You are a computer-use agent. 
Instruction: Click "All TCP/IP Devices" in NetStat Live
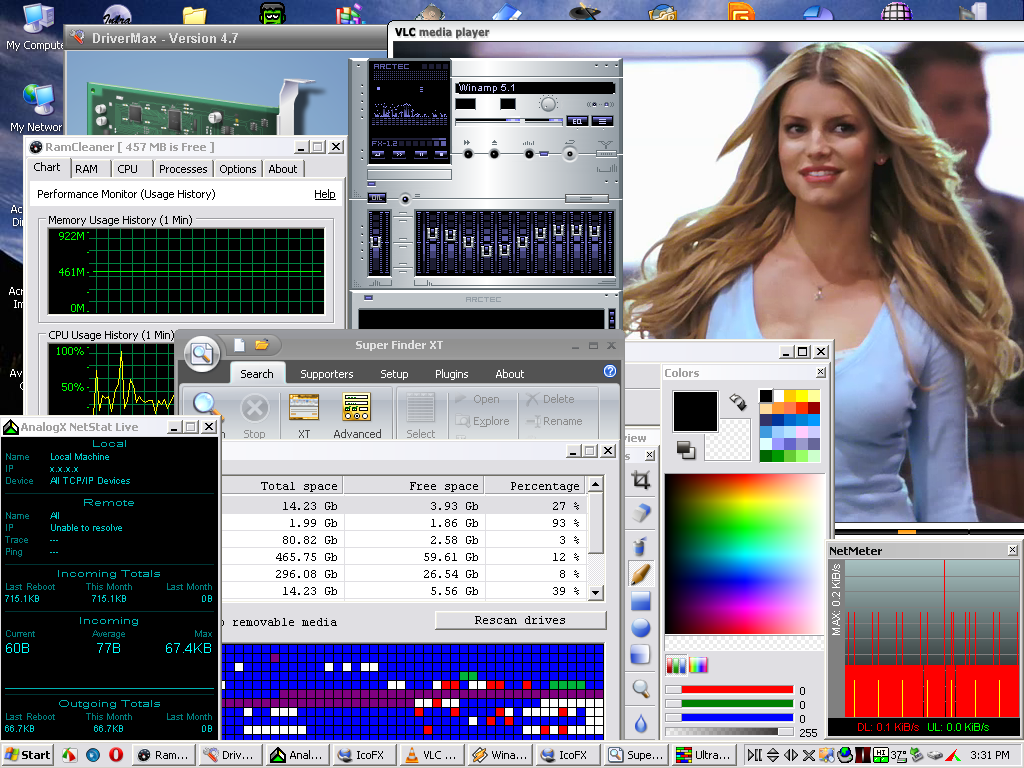tap(90, 481)
